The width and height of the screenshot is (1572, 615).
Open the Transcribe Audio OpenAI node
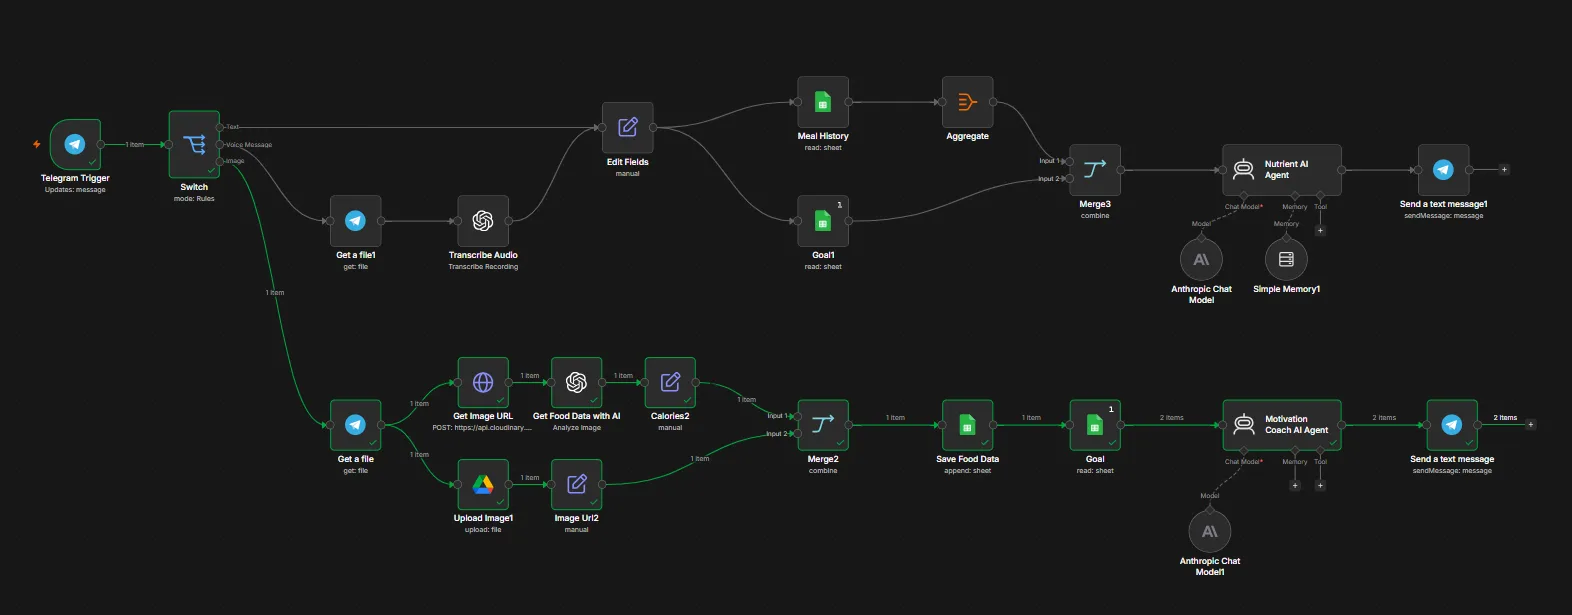483,221
